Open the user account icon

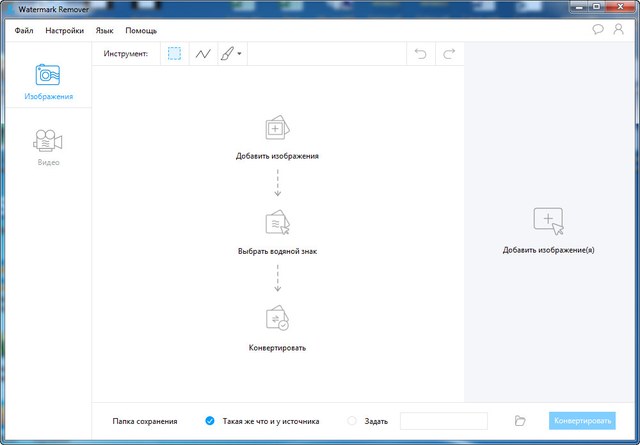(x=619, y=30)
